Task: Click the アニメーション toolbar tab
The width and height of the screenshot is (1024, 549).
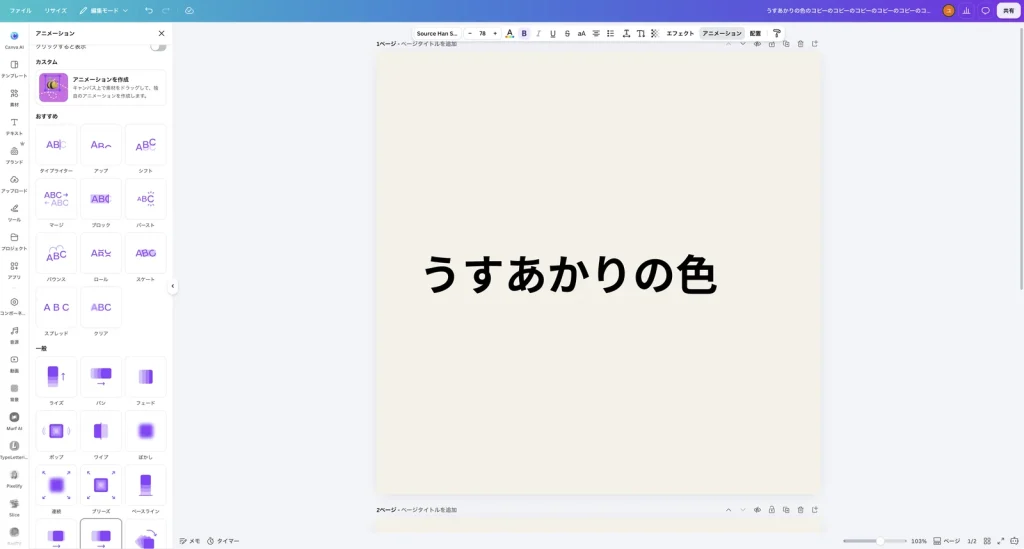Action: (722, 33)
